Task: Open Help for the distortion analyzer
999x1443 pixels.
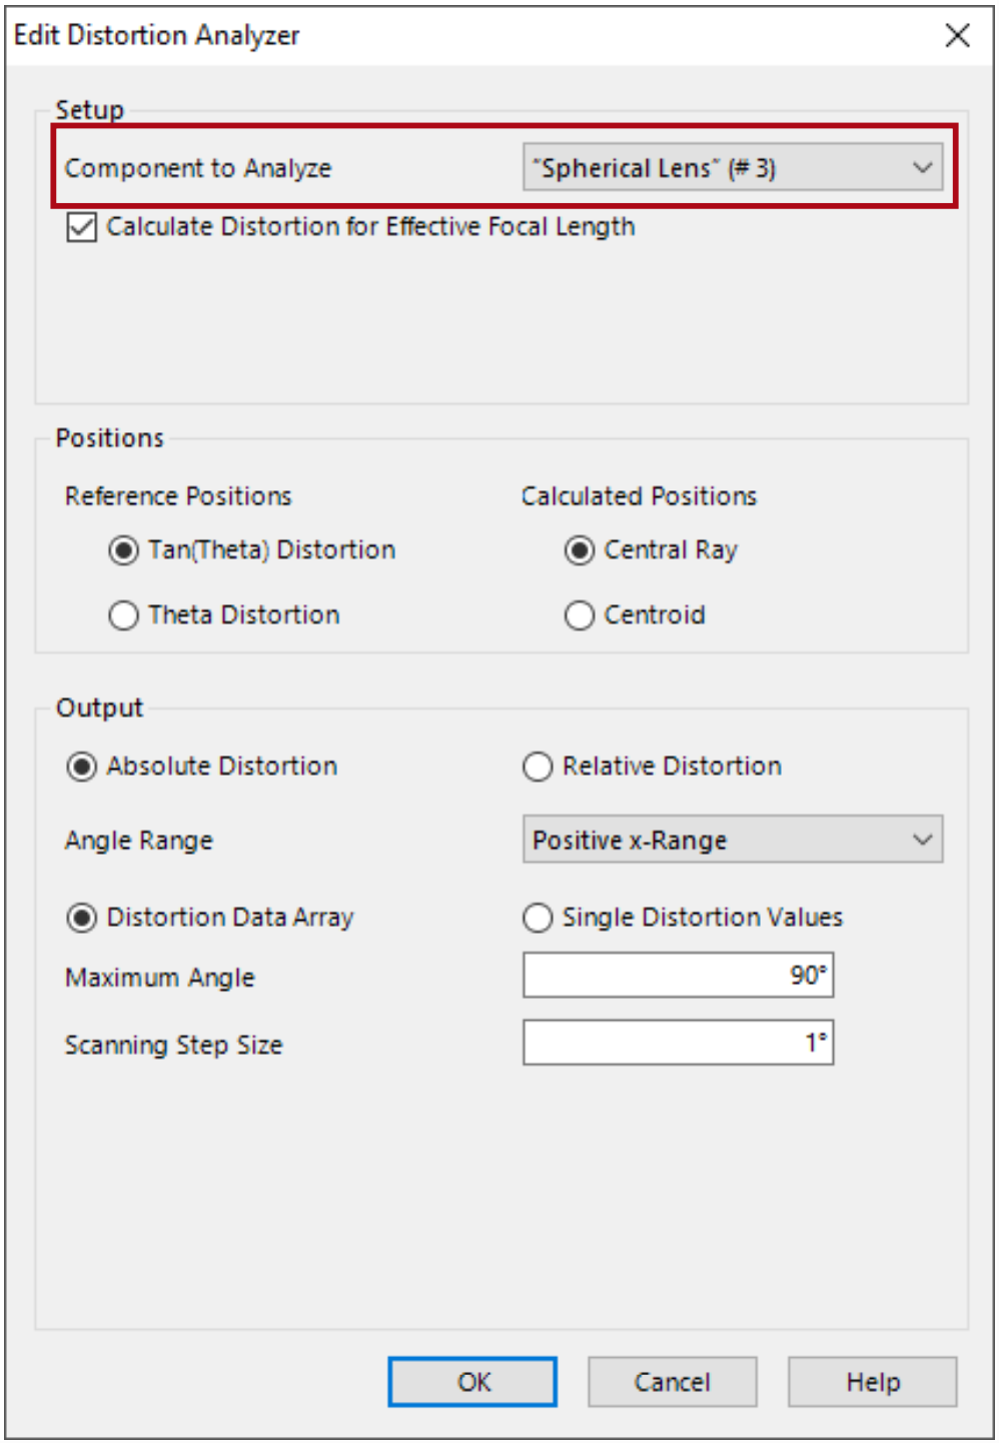Action: [x=872, y=1382]
